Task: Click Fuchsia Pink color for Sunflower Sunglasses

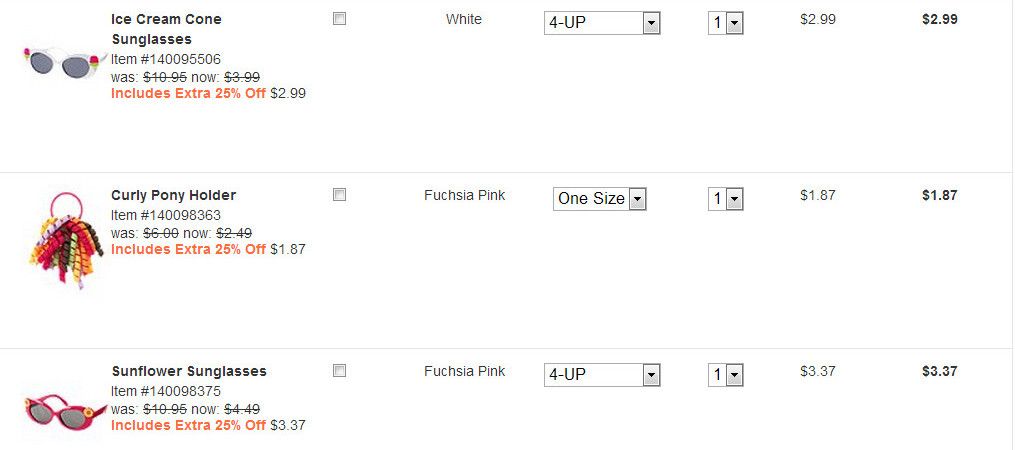Action: tap(464, 371)
